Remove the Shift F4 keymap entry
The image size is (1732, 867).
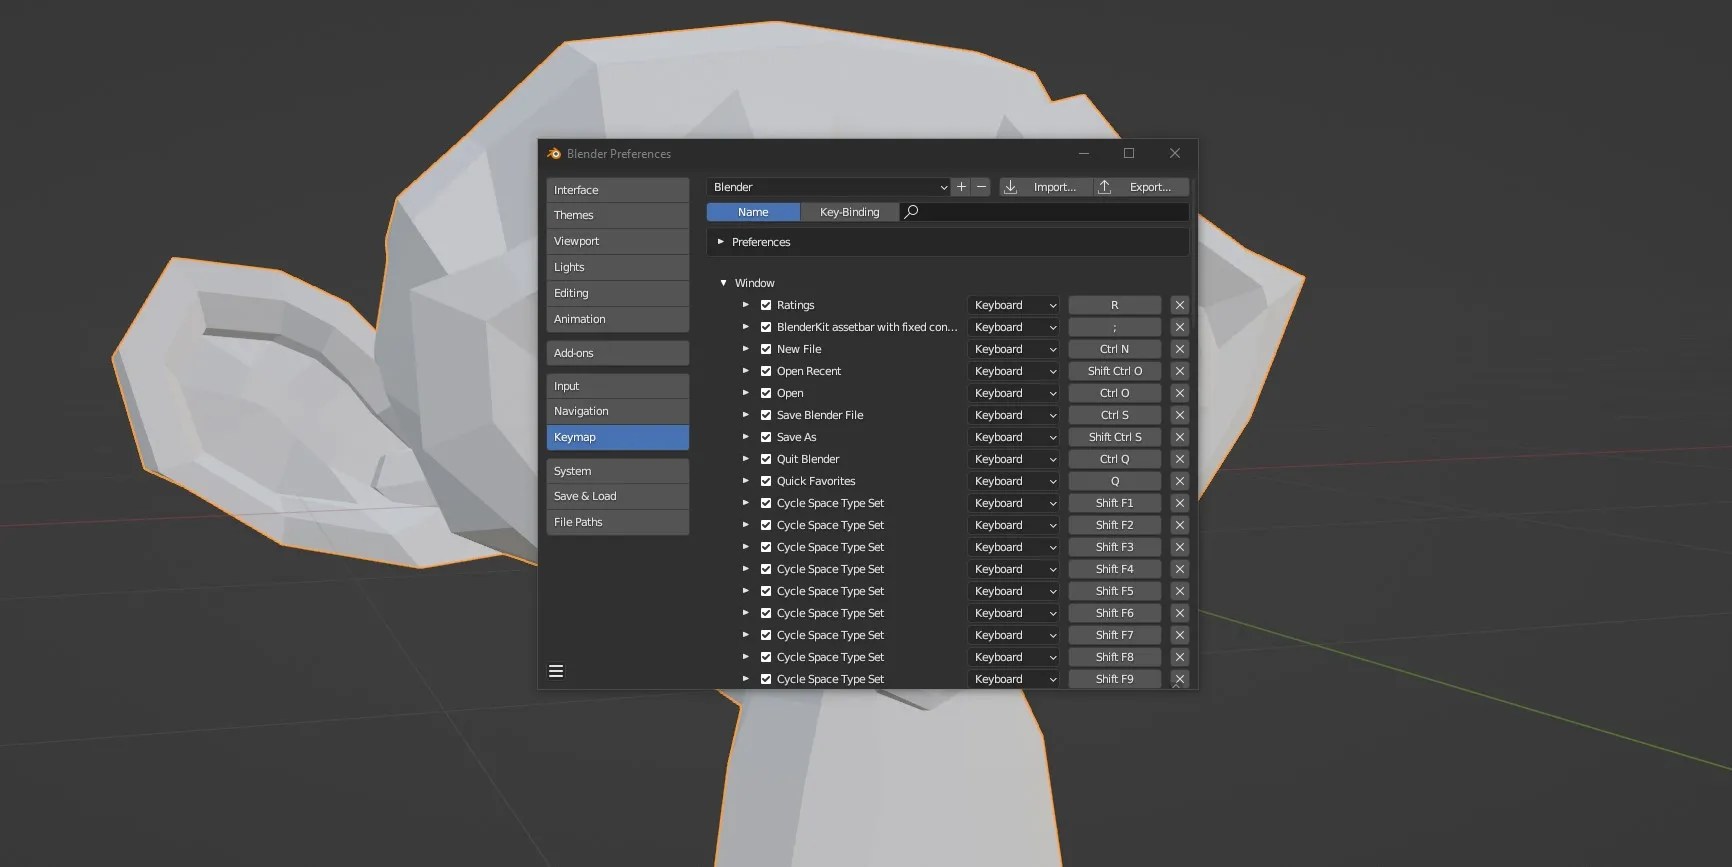click(x=1179, y=569)
